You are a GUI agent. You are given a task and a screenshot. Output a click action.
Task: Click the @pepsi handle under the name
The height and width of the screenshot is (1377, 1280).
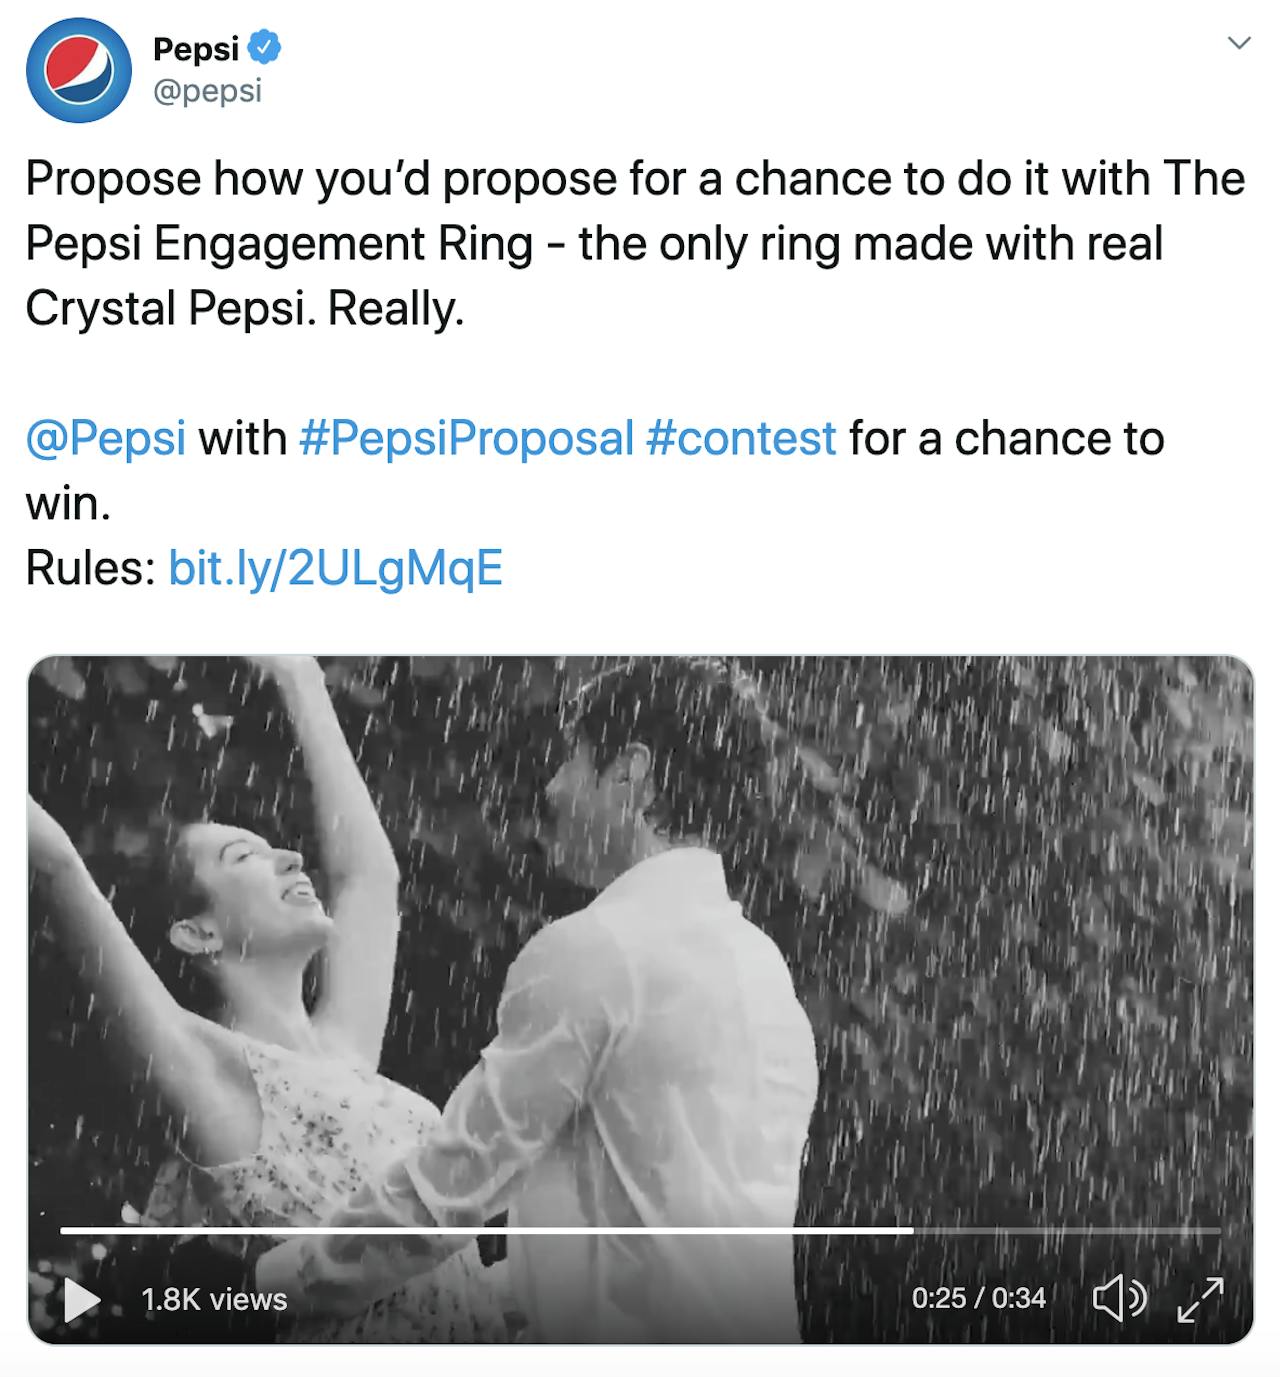pyautogui.click(x=207, y=90)
